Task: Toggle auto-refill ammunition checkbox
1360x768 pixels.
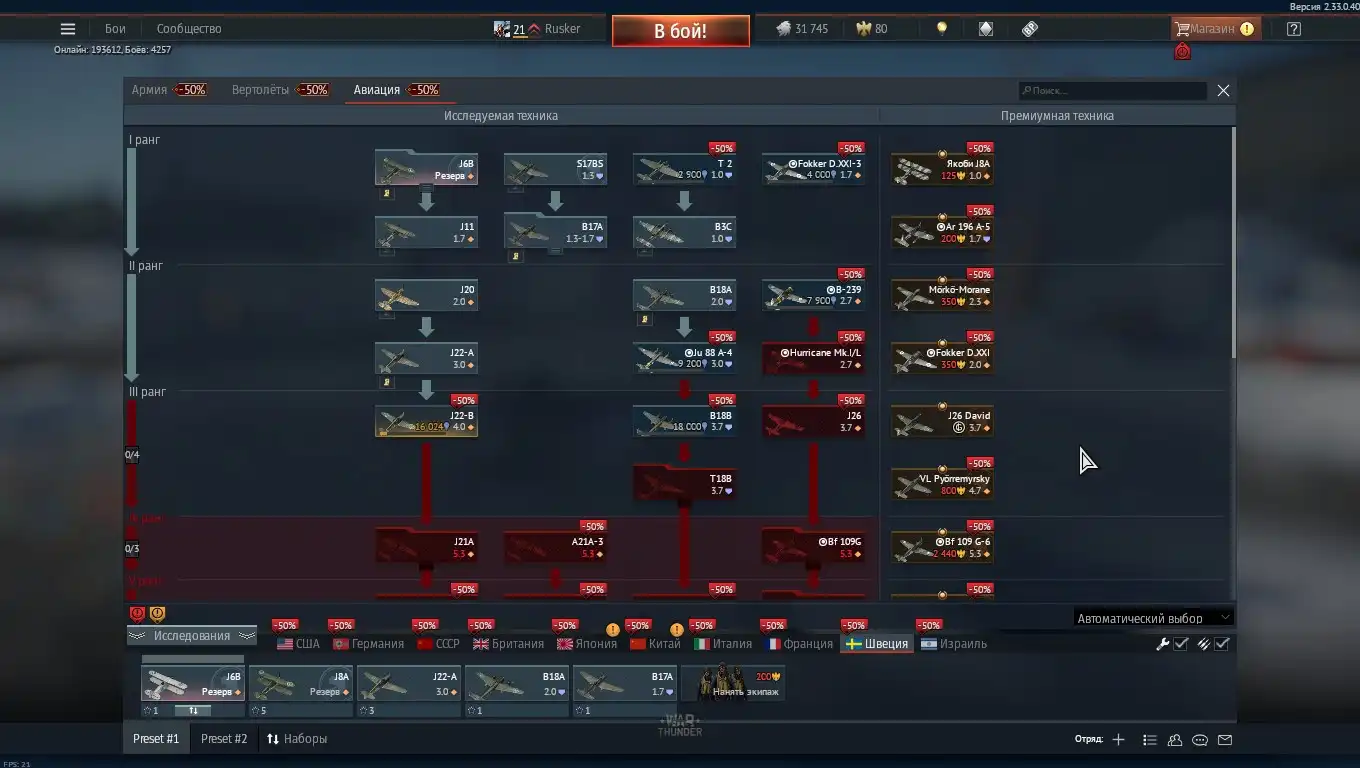Action: tap(1222, 644)
